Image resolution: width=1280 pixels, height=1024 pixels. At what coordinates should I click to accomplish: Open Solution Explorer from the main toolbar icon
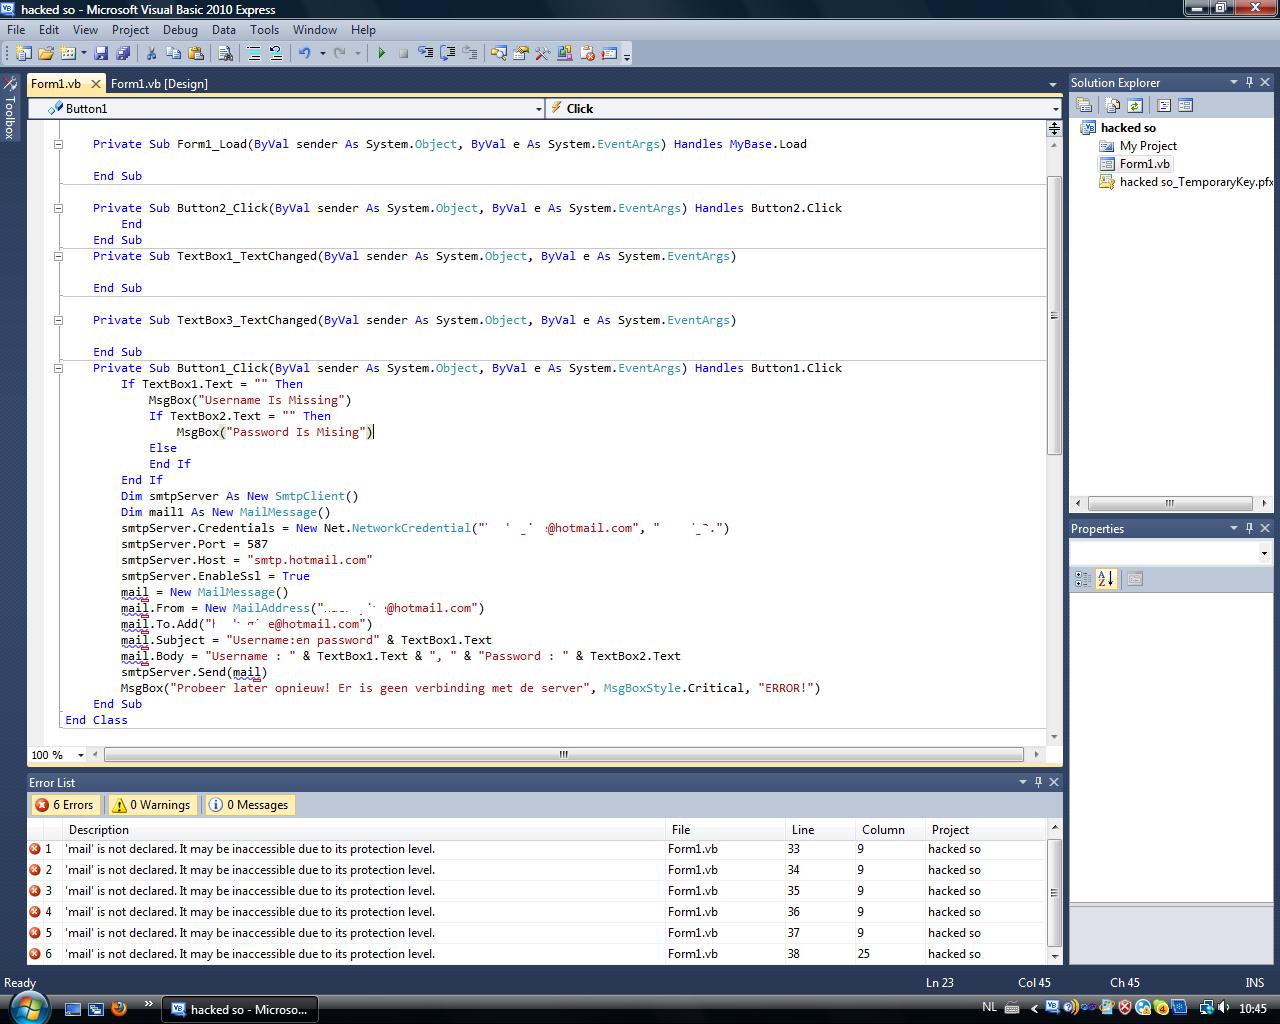tap(498, 53)
